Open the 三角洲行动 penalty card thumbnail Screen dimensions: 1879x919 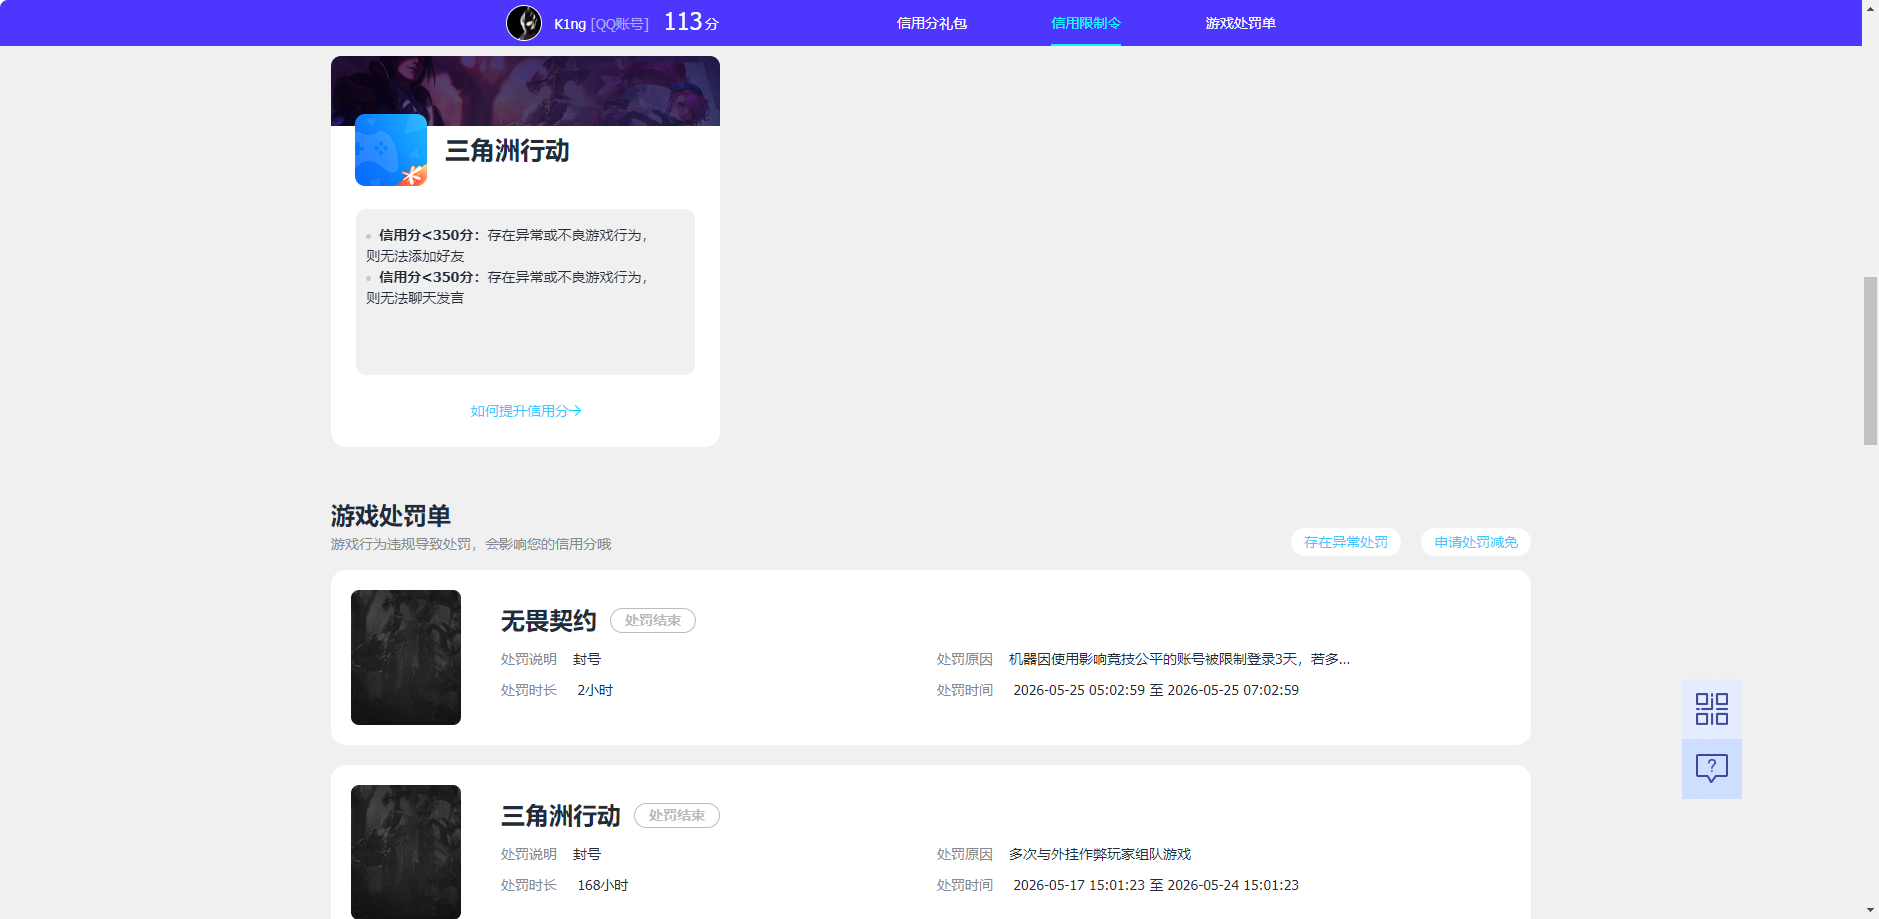(406, 852)
